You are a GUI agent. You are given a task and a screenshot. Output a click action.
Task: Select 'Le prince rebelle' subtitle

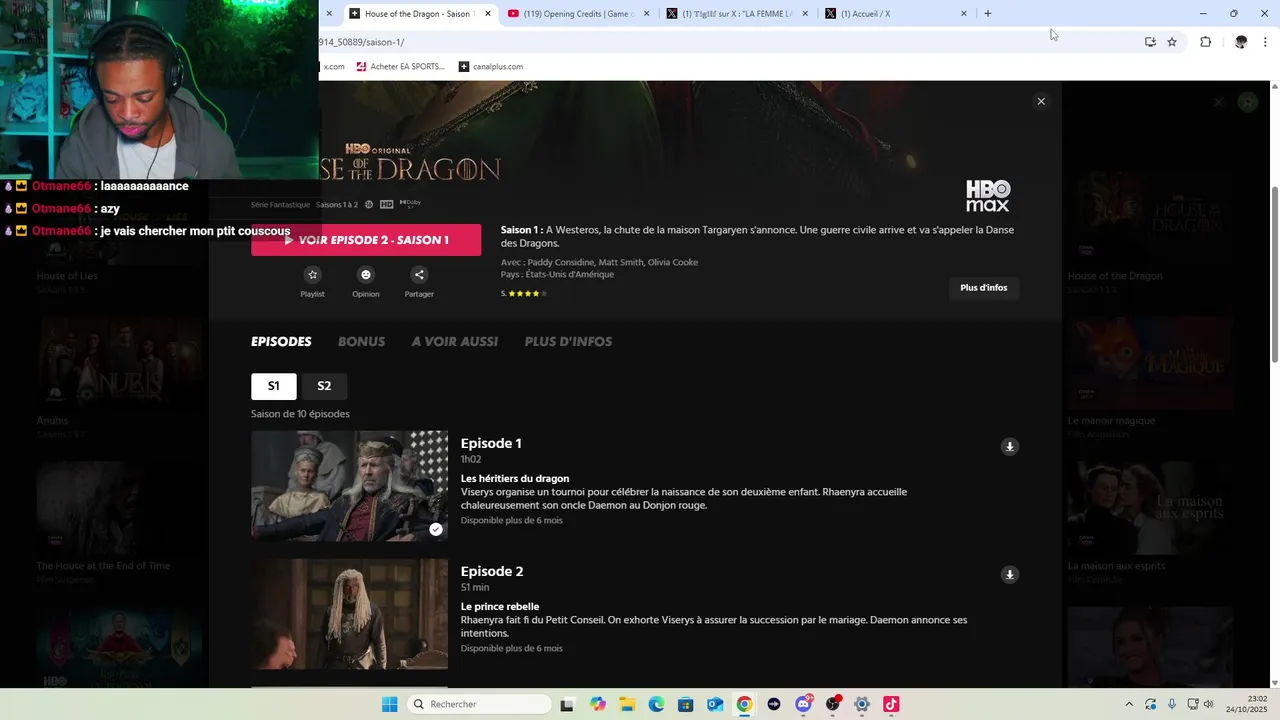click(x=500, y=607)
